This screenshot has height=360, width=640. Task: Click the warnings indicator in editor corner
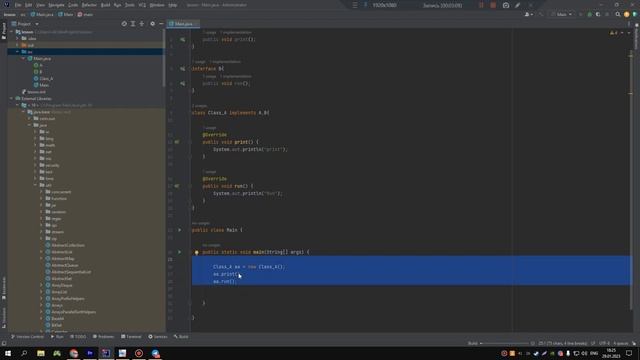pyautogui.click(x=614, y=33)
